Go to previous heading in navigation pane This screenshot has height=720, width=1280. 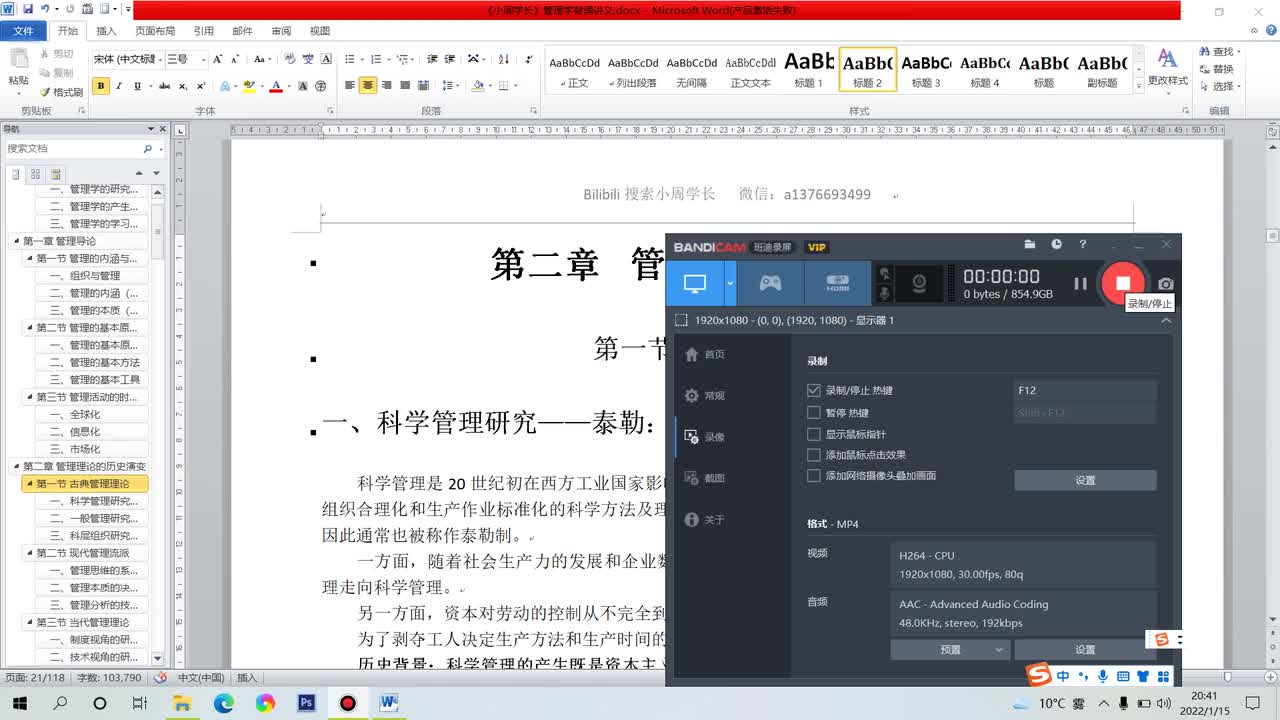[x=139, y=174]
